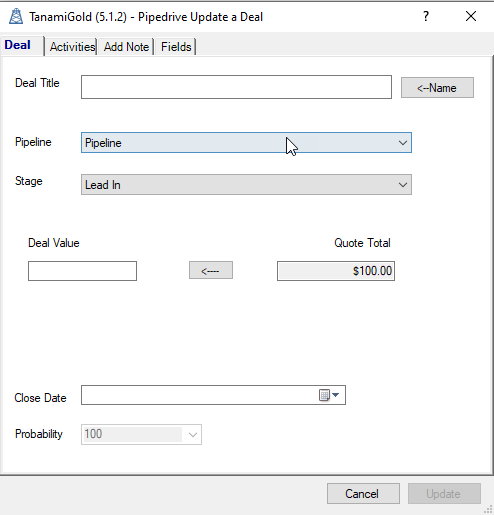Open the Fields tab
The width and height of the screenshot is (494, 515).
coord(176,47)
